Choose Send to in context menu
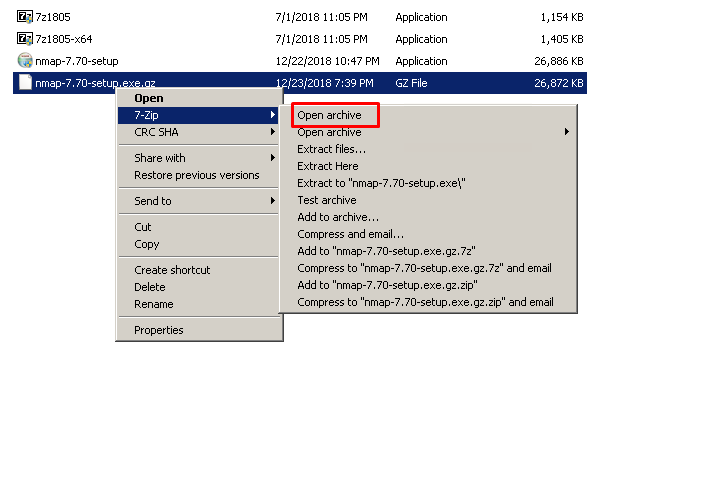Image resolution: width=722 pixels, height=494 pixels. point(200,201)
